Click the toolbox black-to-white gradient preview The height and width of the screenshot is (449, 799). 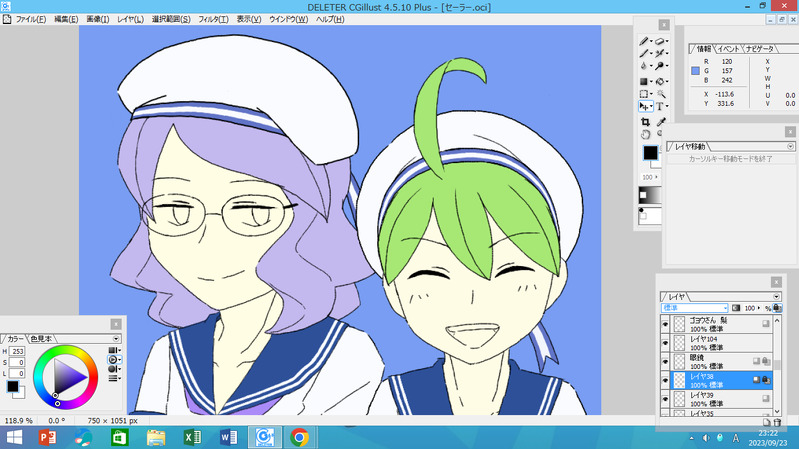coord(650,195)
